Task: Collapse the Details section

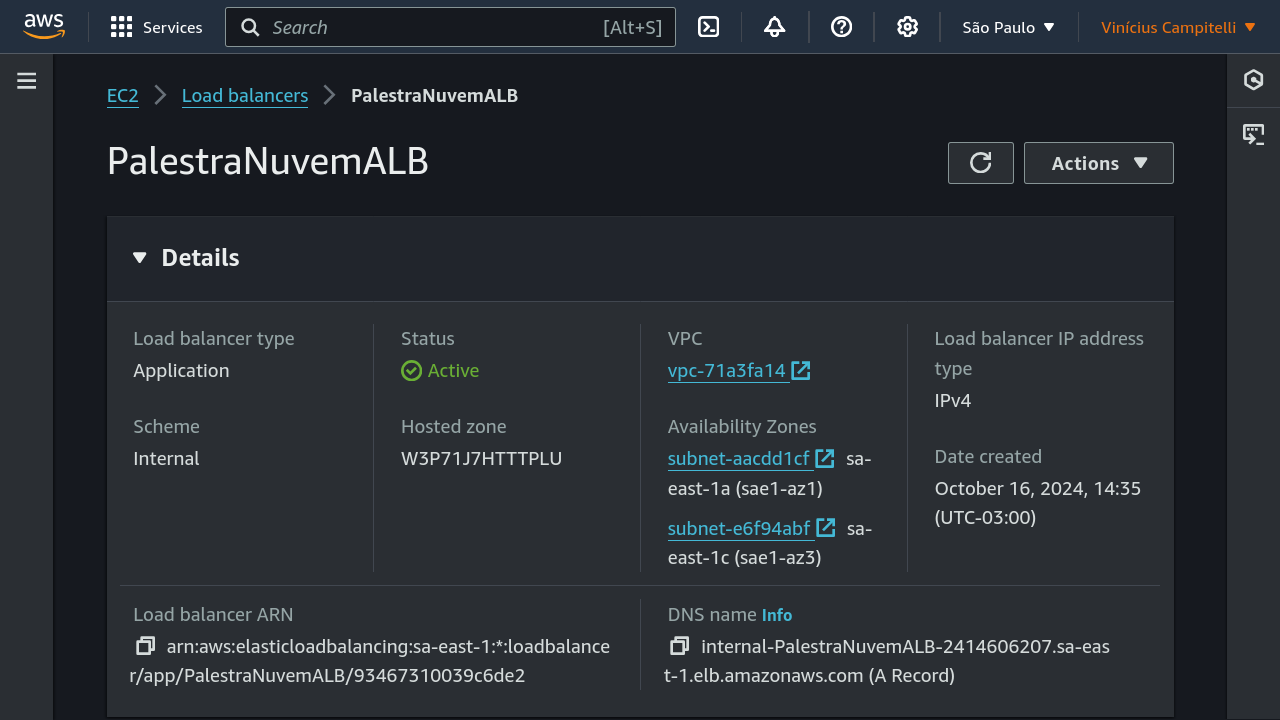Action: (x=139, y=258)
